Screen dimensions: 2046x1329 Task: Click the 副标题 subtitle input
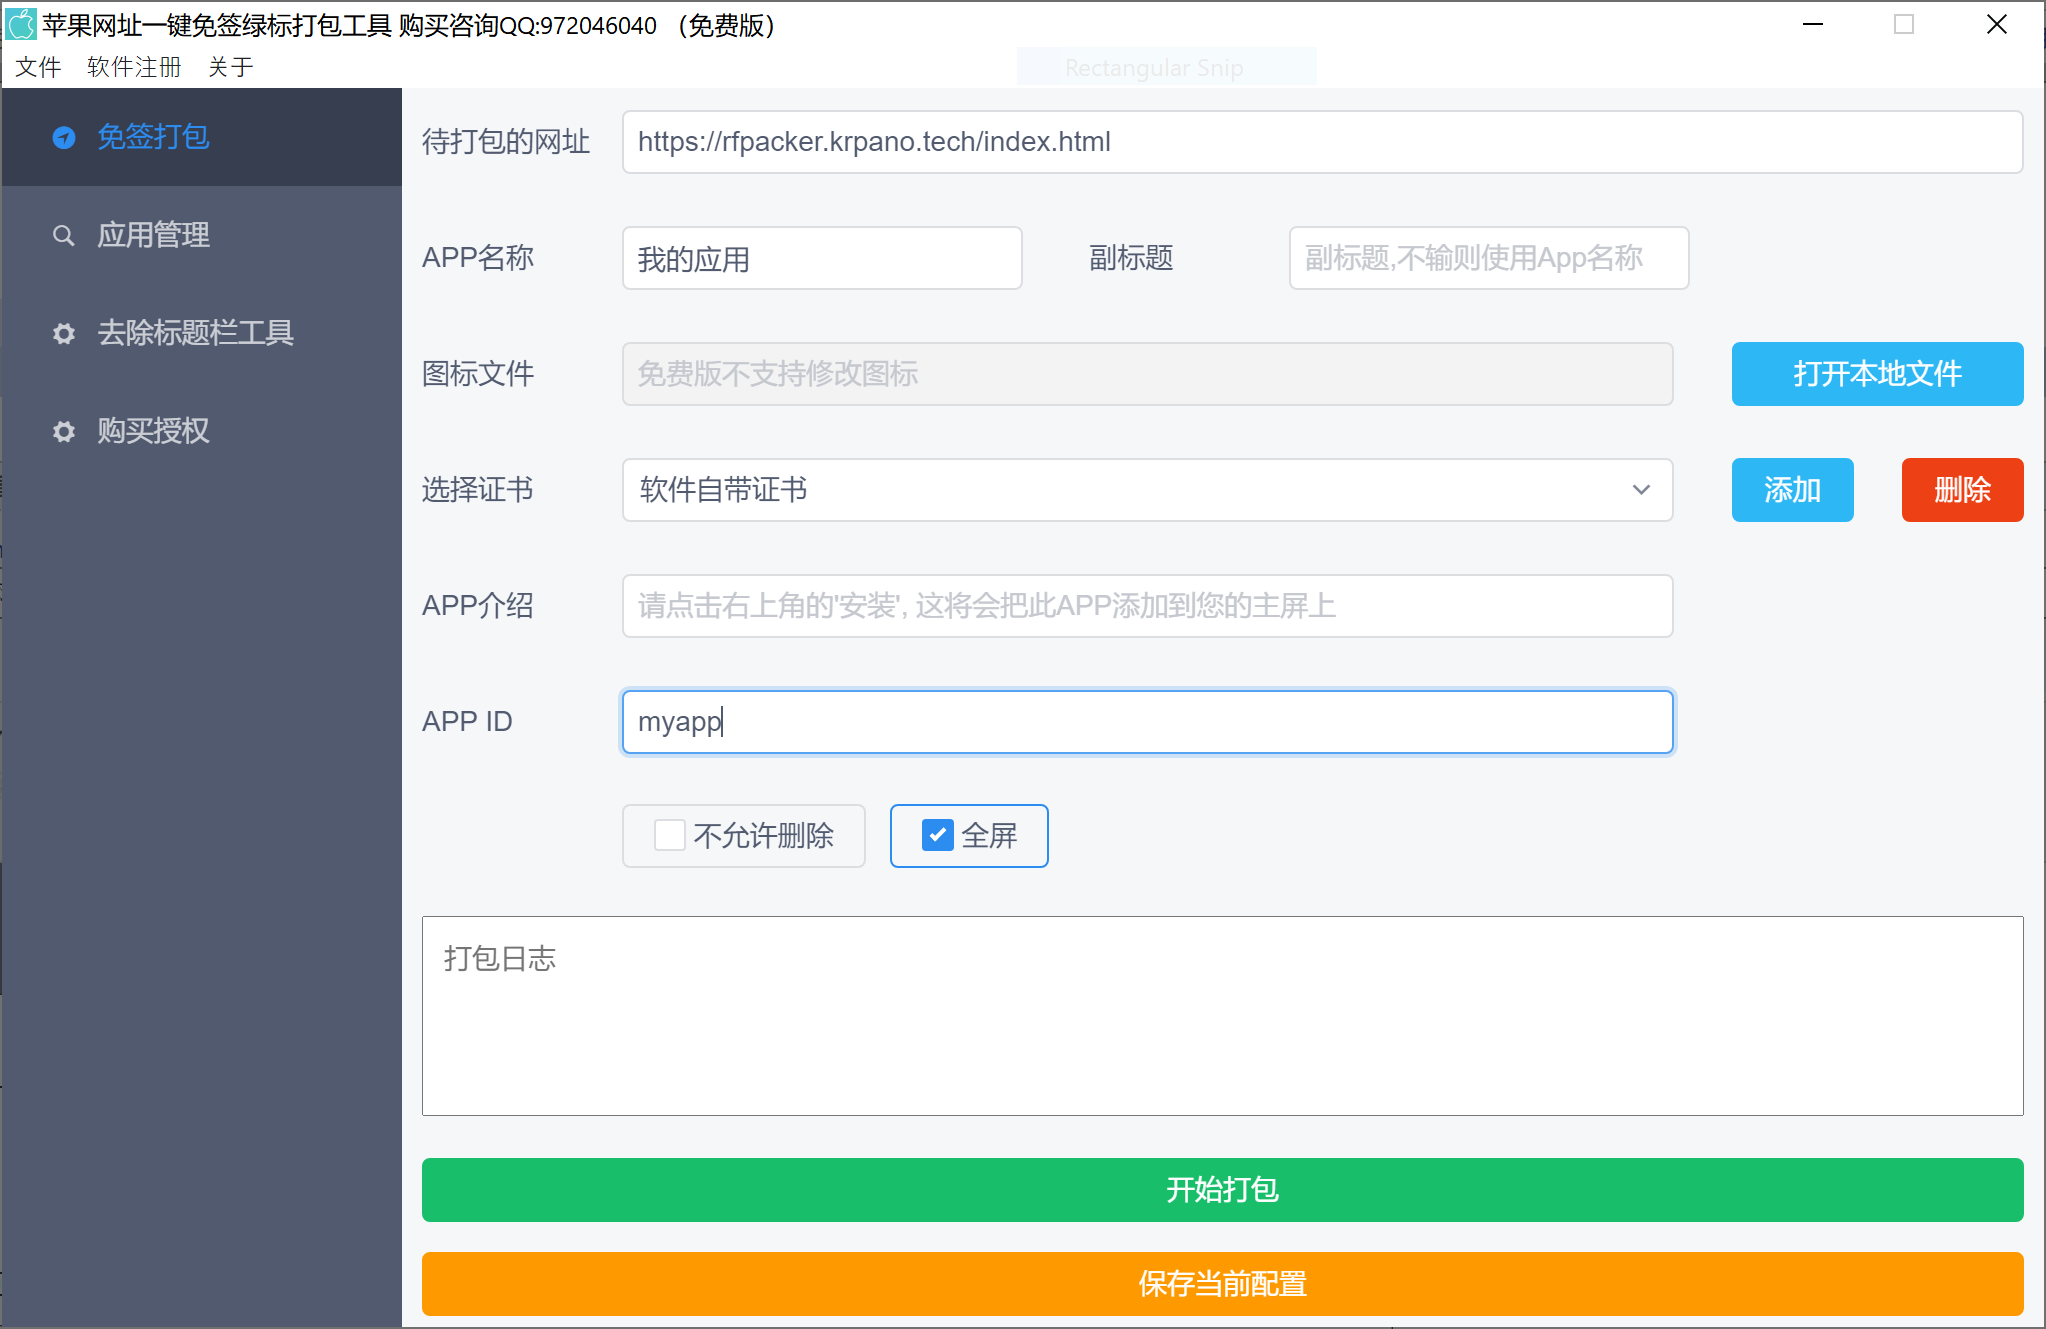point(1487,258)
